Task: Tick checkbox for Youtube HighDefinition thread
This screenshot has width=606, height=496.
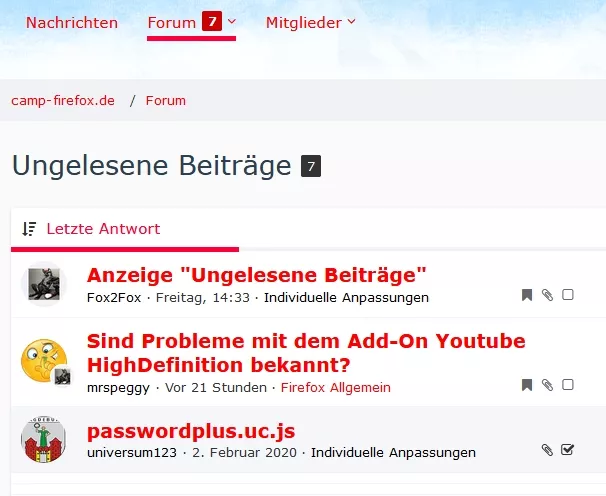Action: [568, 384]
